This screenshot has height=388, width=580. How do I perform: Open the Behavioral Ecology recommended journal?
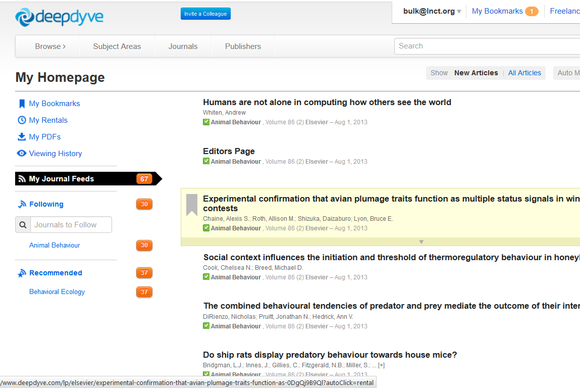tap(57, 292)
